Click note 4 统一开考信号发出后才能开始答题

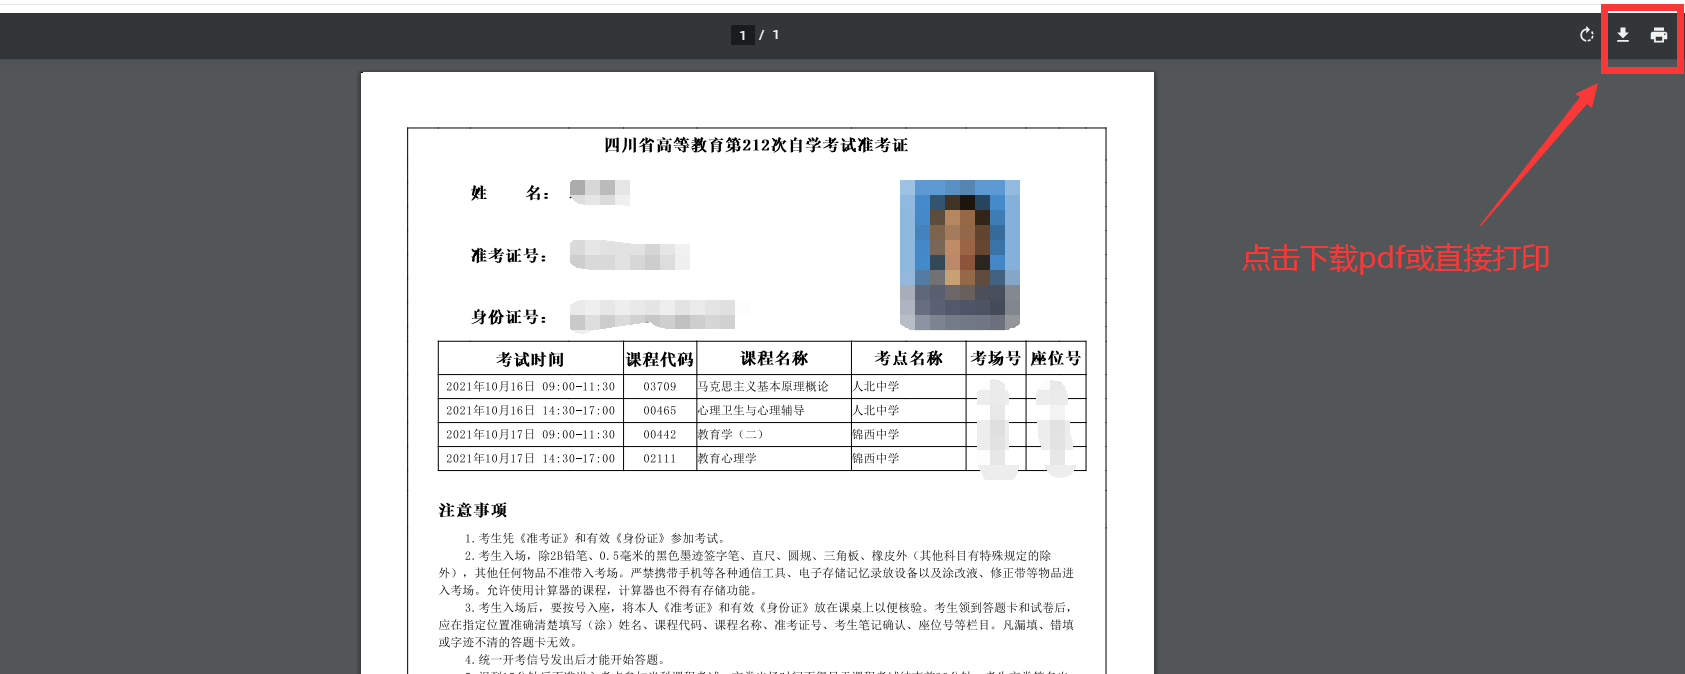click(x=564, y=660)
